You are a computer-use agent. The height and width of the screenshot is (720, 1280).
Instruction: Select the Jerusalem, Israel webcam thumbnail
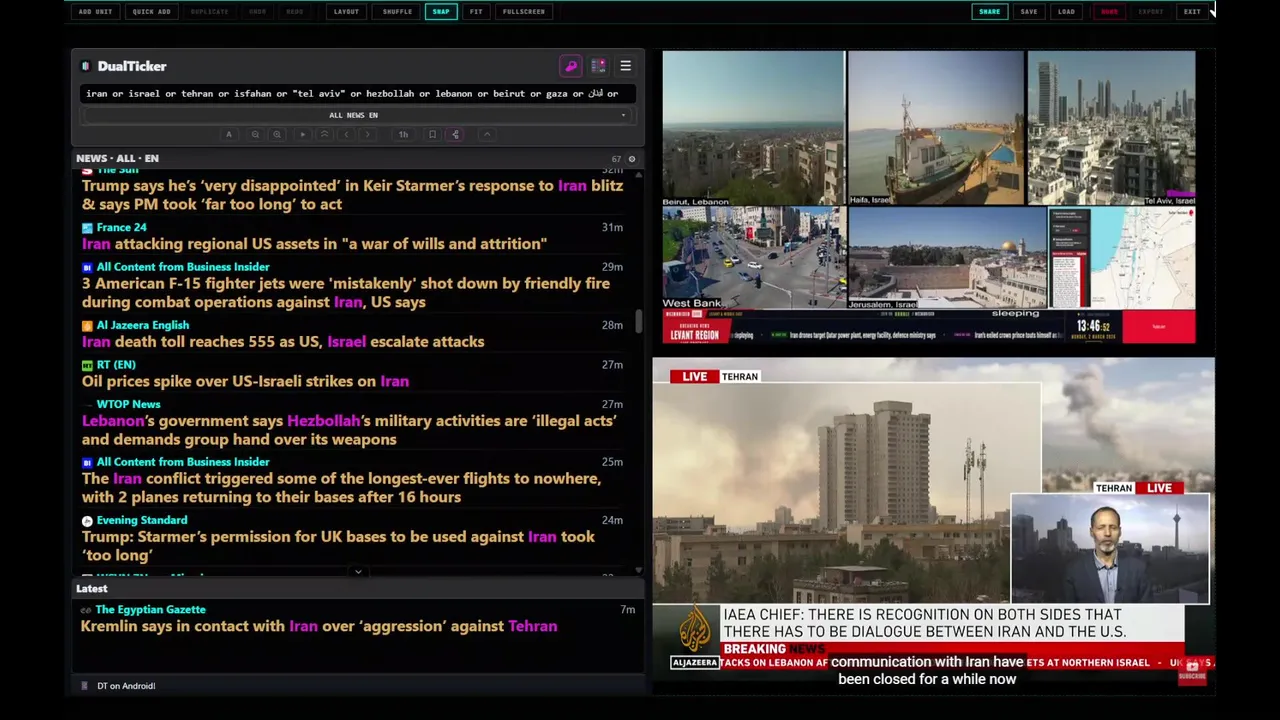point(947,259)
